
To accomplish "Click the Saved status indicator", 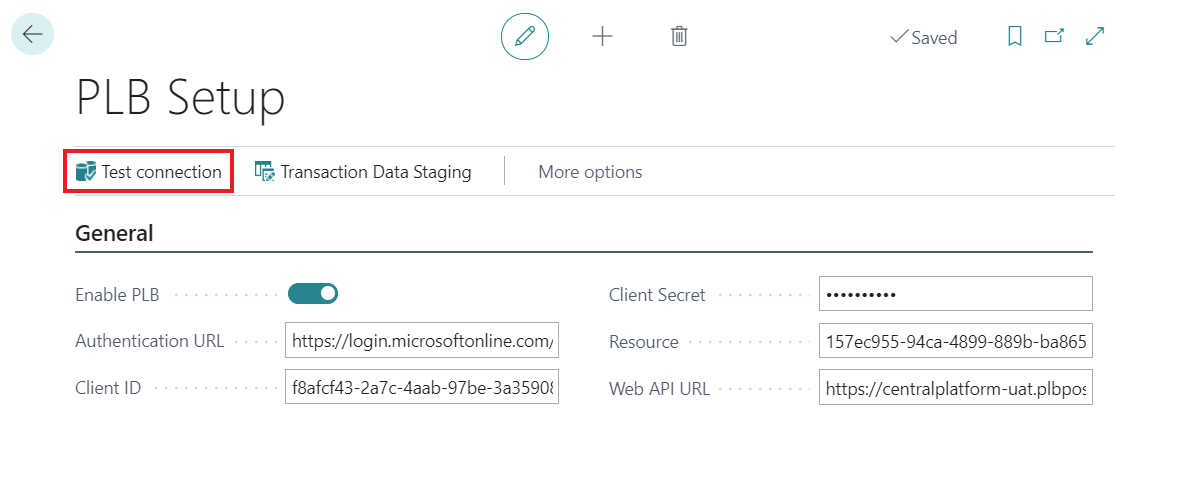I will click(924, 38).
